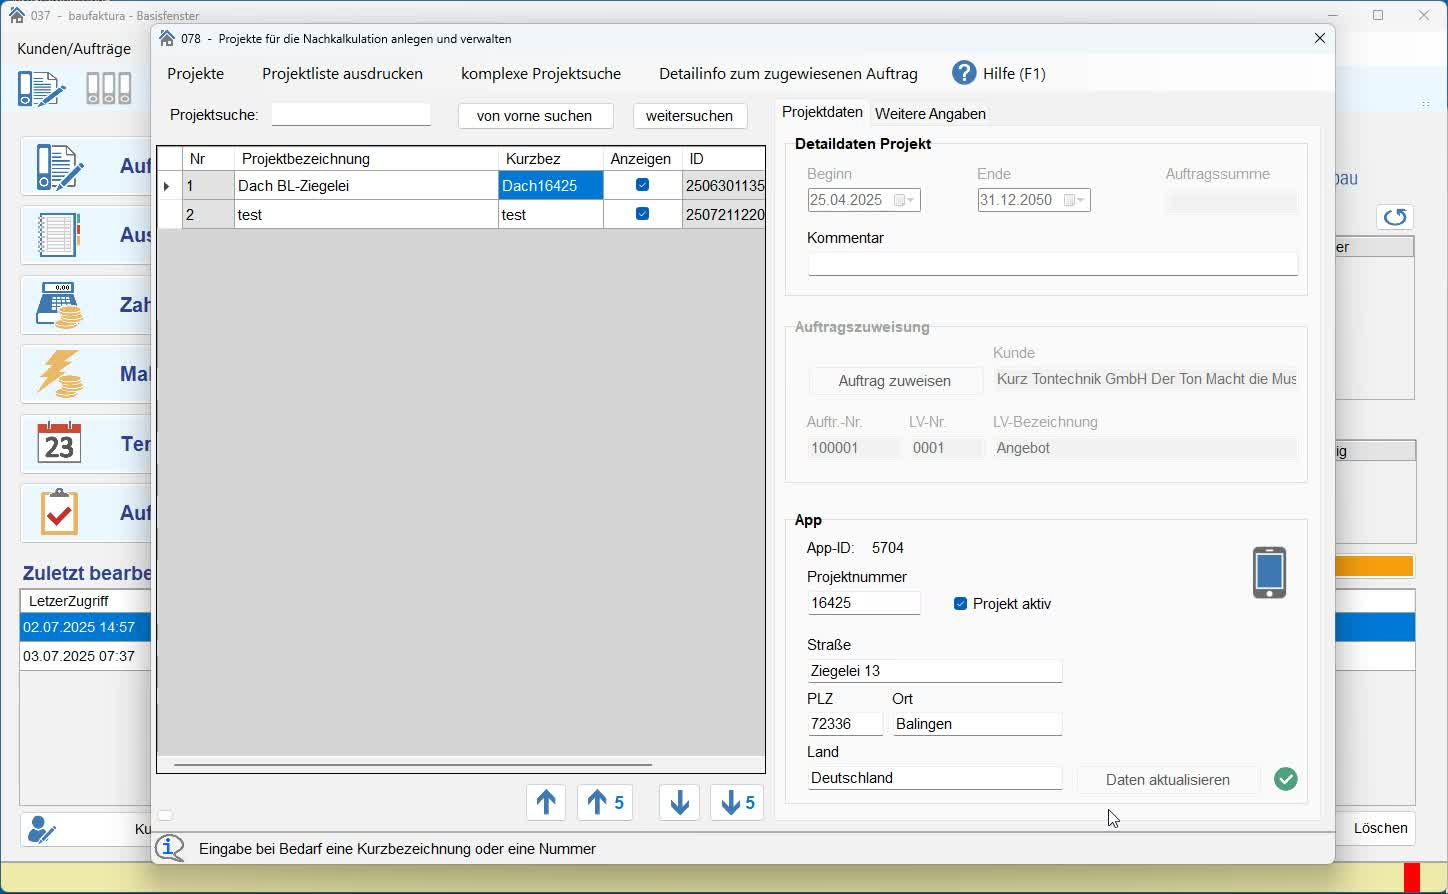Click into the Projektsuche input field
The height and width of the screenshot is (894, 1448).
pyautogui.click(x=351, y=115)
